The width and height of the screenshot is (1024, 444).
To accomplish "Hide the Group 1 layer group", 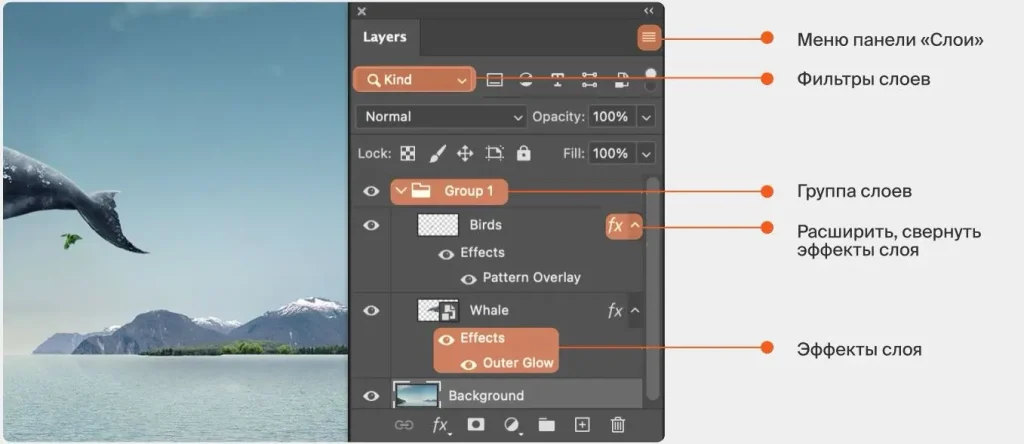I will (x=371, y=190).
